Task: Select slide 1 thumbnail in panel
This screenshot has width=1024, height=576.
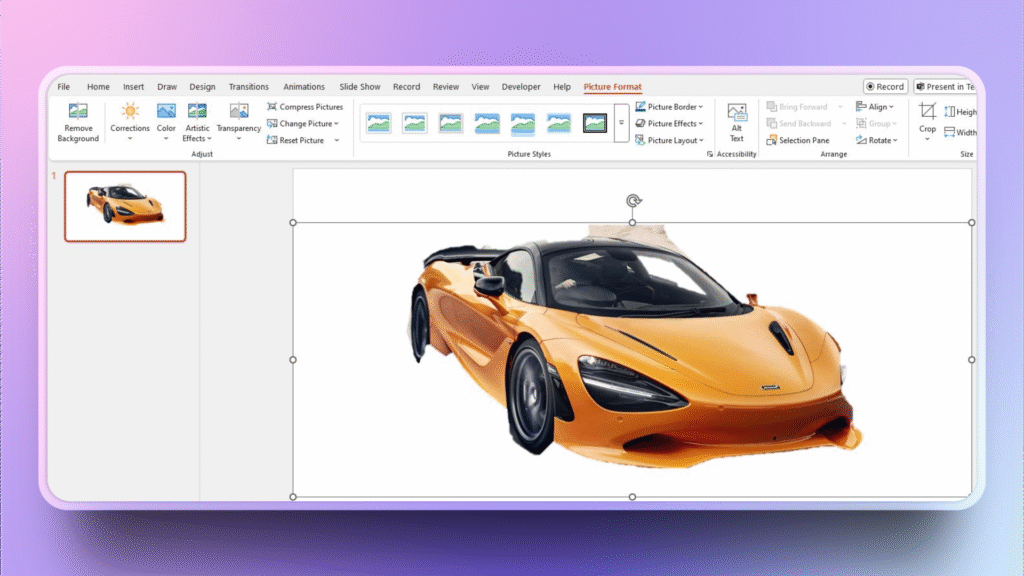Action: pos(125,206)
